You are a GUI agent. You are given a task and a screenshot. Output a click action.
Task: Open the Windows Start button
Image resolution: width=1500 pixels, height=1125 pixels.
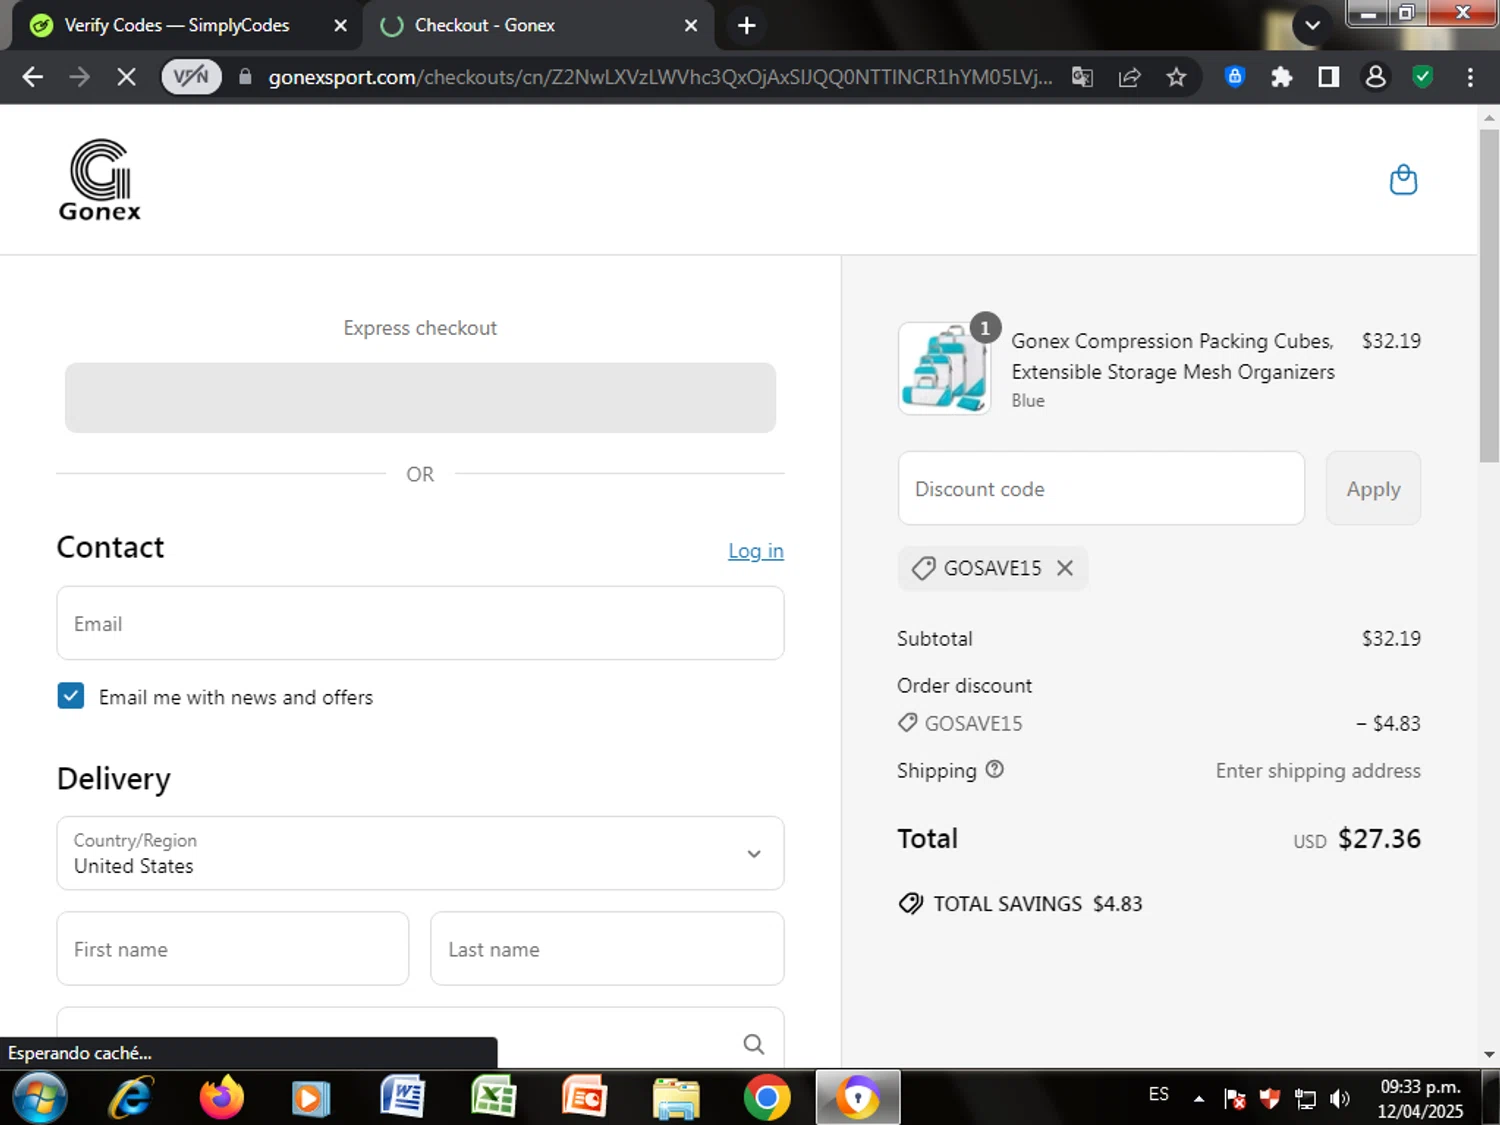40,1098
